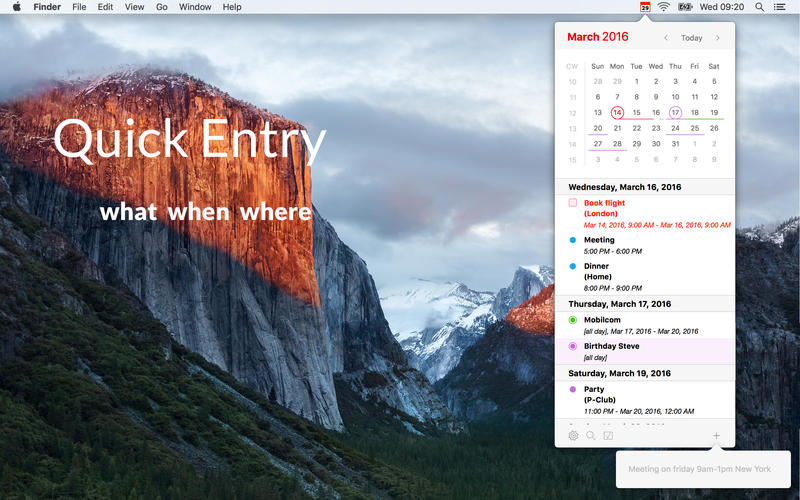
Task: Click the calendar icon in the menu bar
Action: point(645,7)
